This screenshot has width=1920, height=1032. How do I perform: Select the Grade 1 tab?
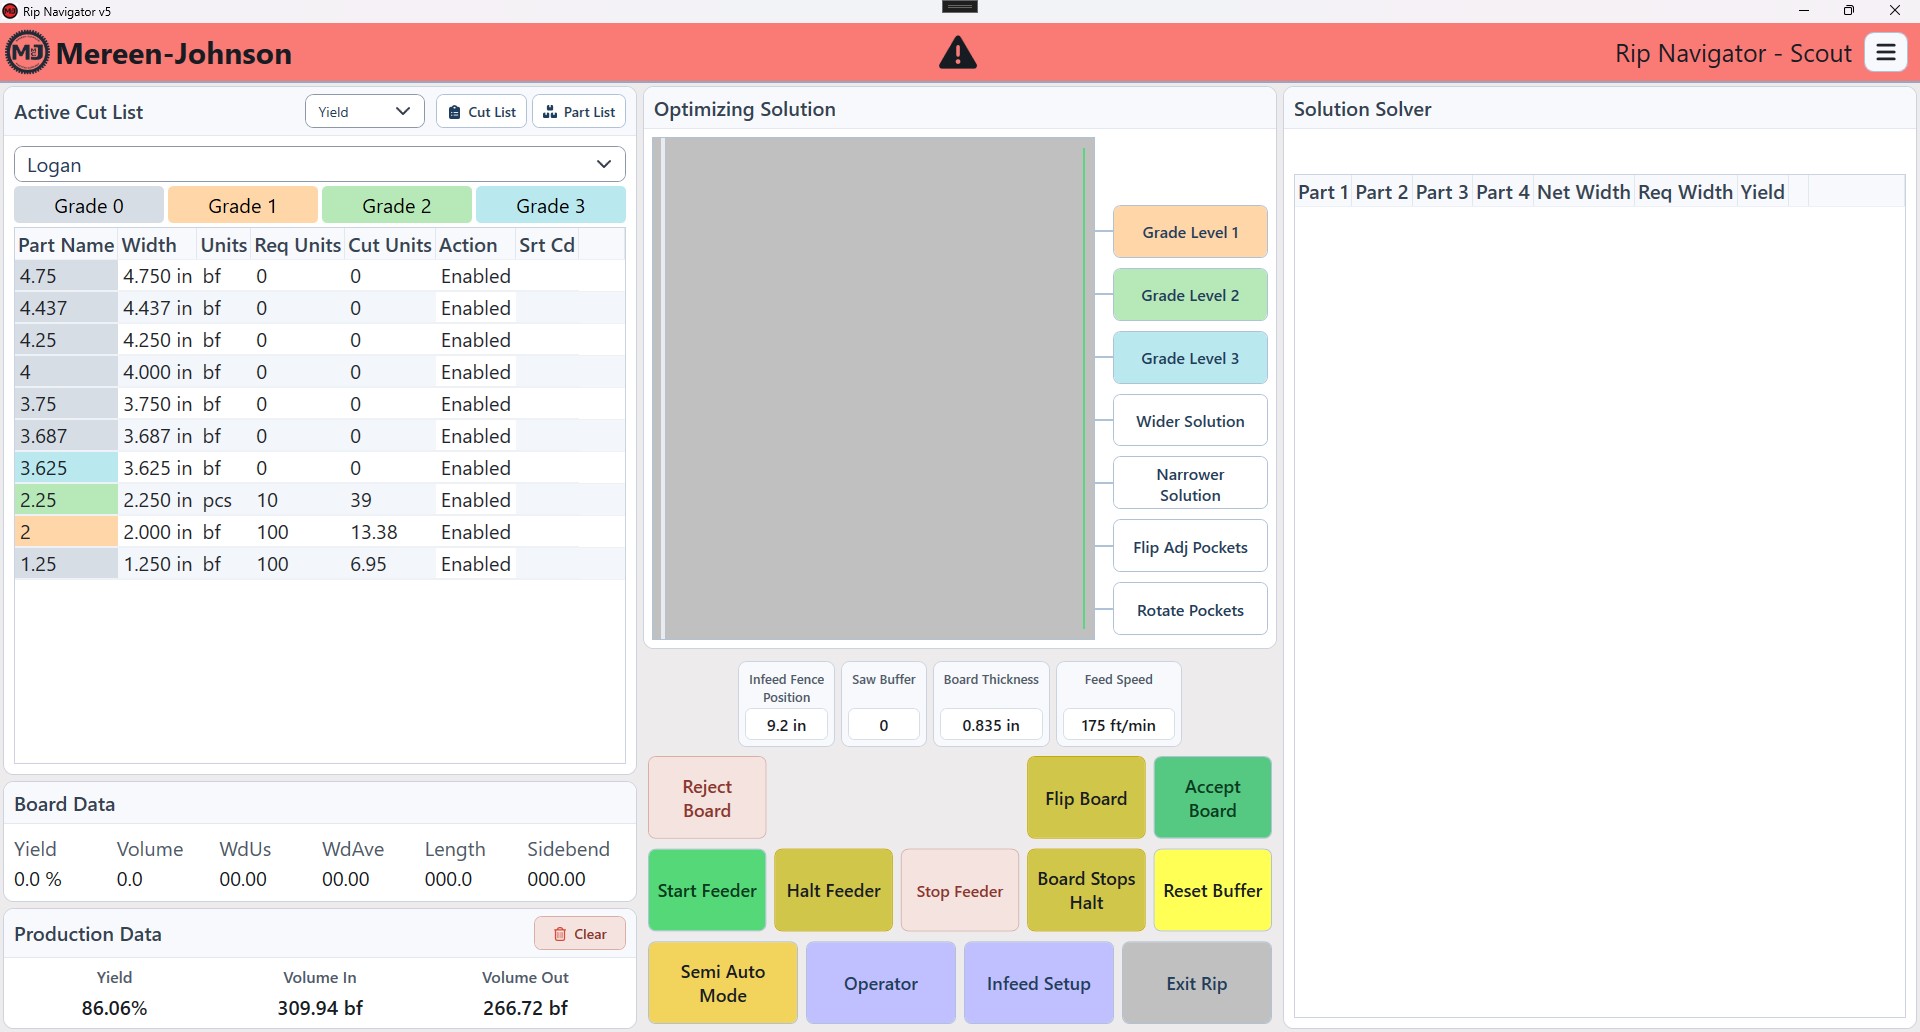pyautogui.click(x=243, y=206)
